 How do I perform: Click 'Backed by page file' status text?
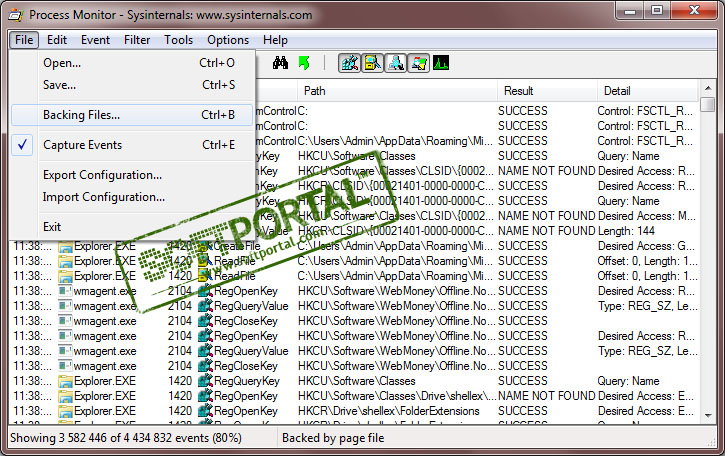[333, 438]
